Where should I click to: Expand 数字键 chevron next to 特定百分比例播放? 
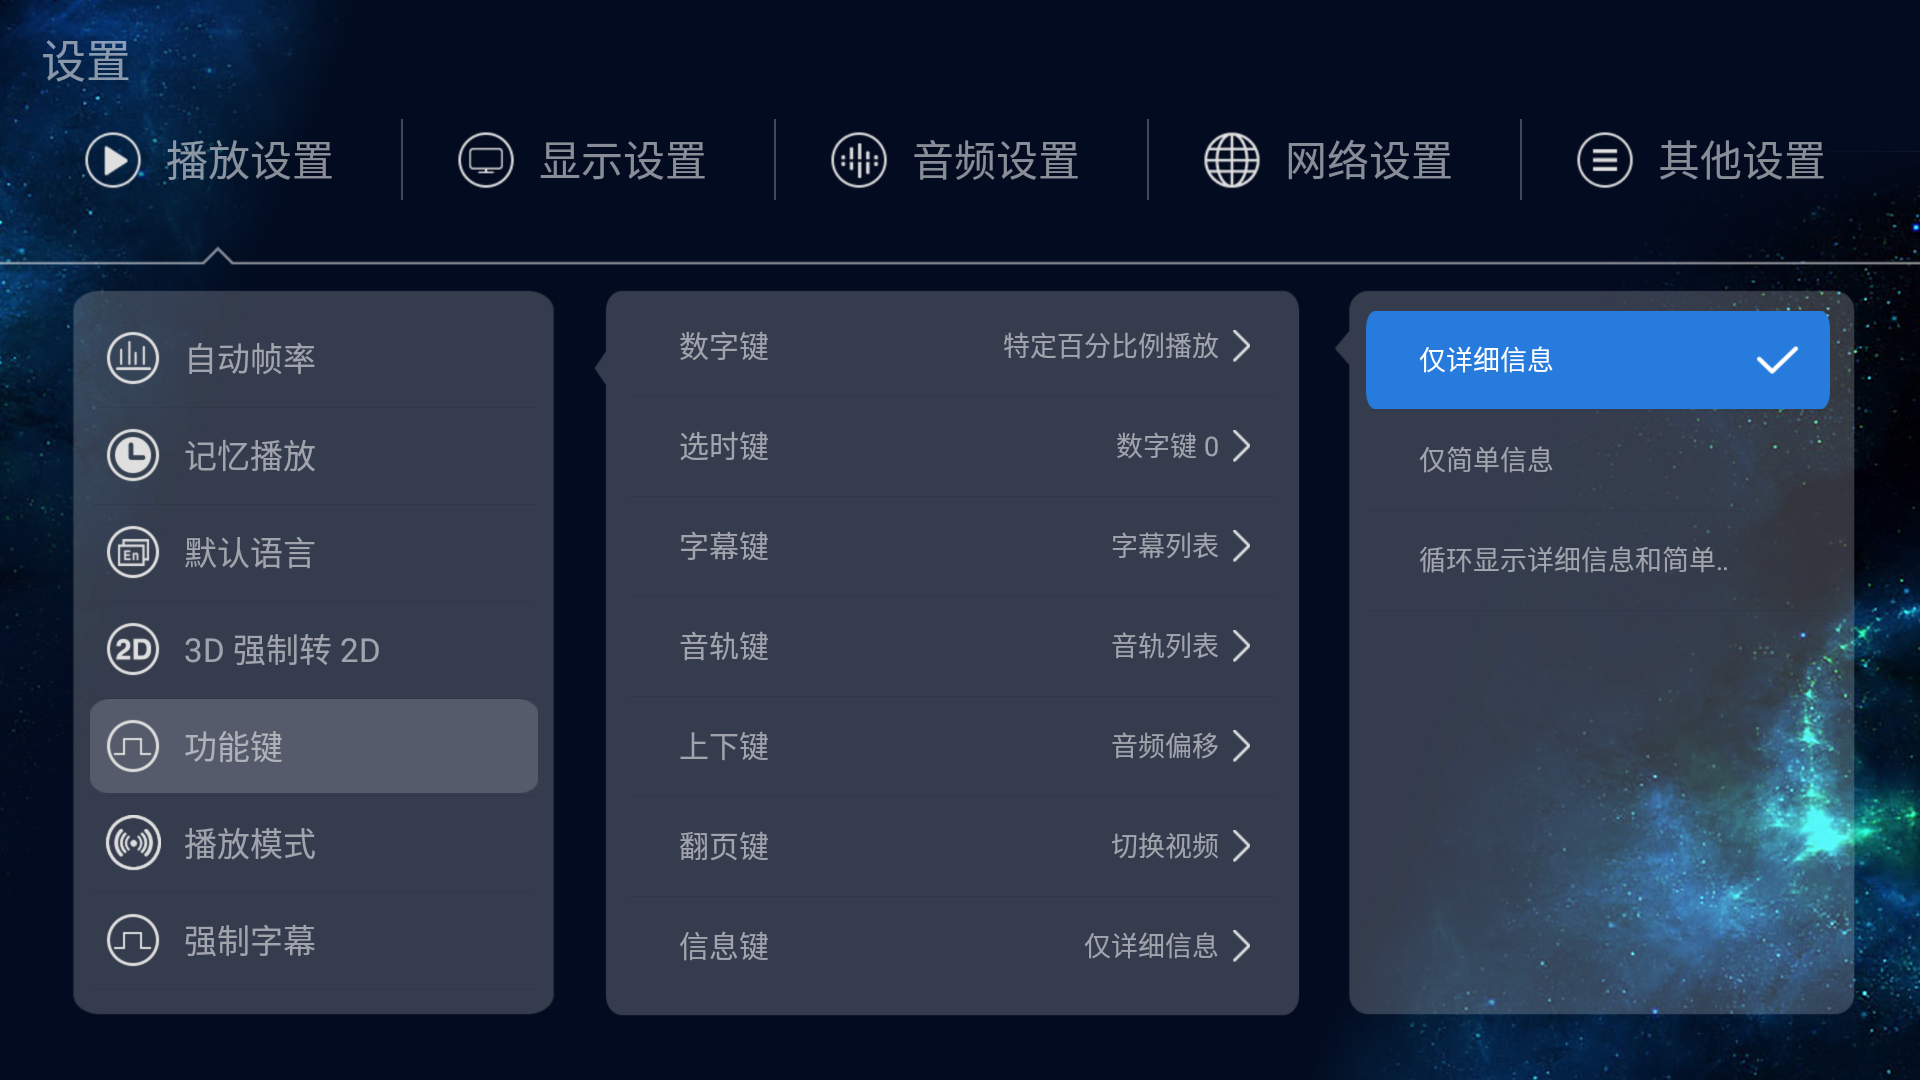1241,346
